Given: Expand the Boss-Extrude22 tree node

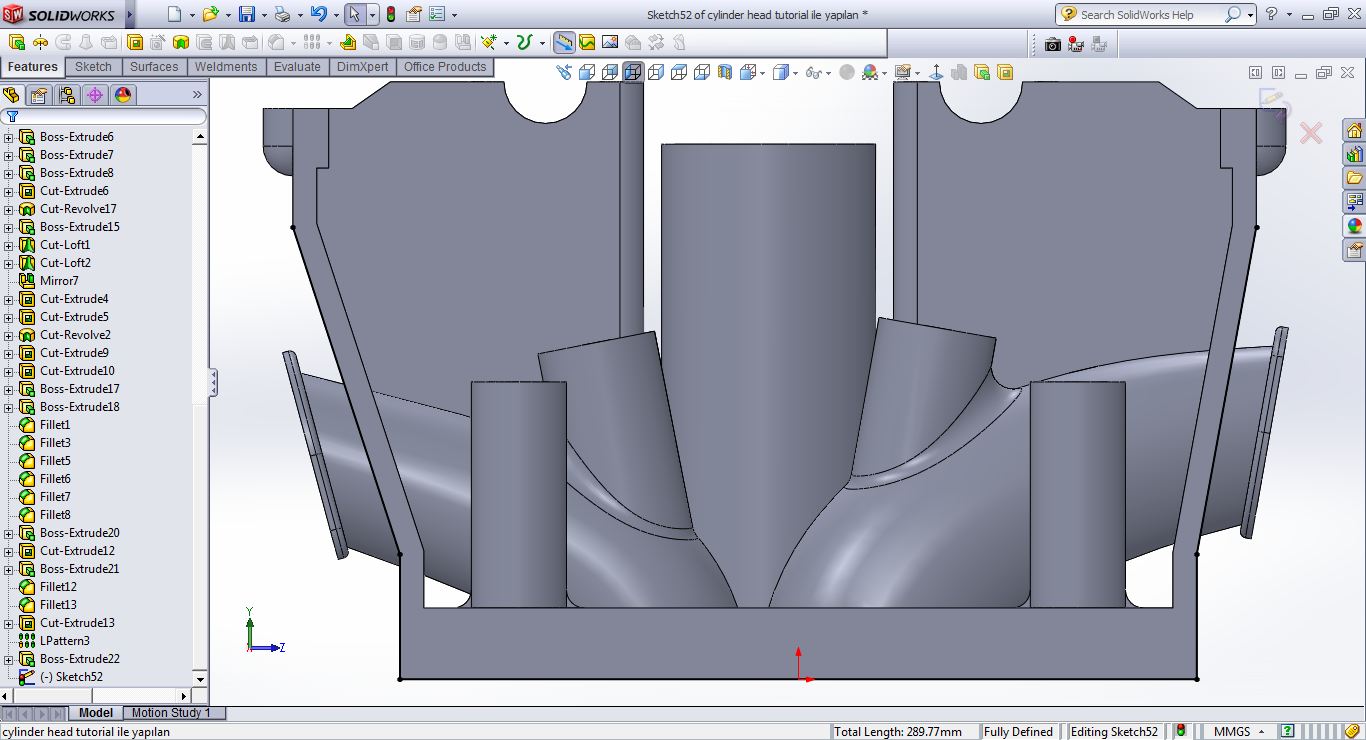Looking at the screenshot, I should click(8, 659).
